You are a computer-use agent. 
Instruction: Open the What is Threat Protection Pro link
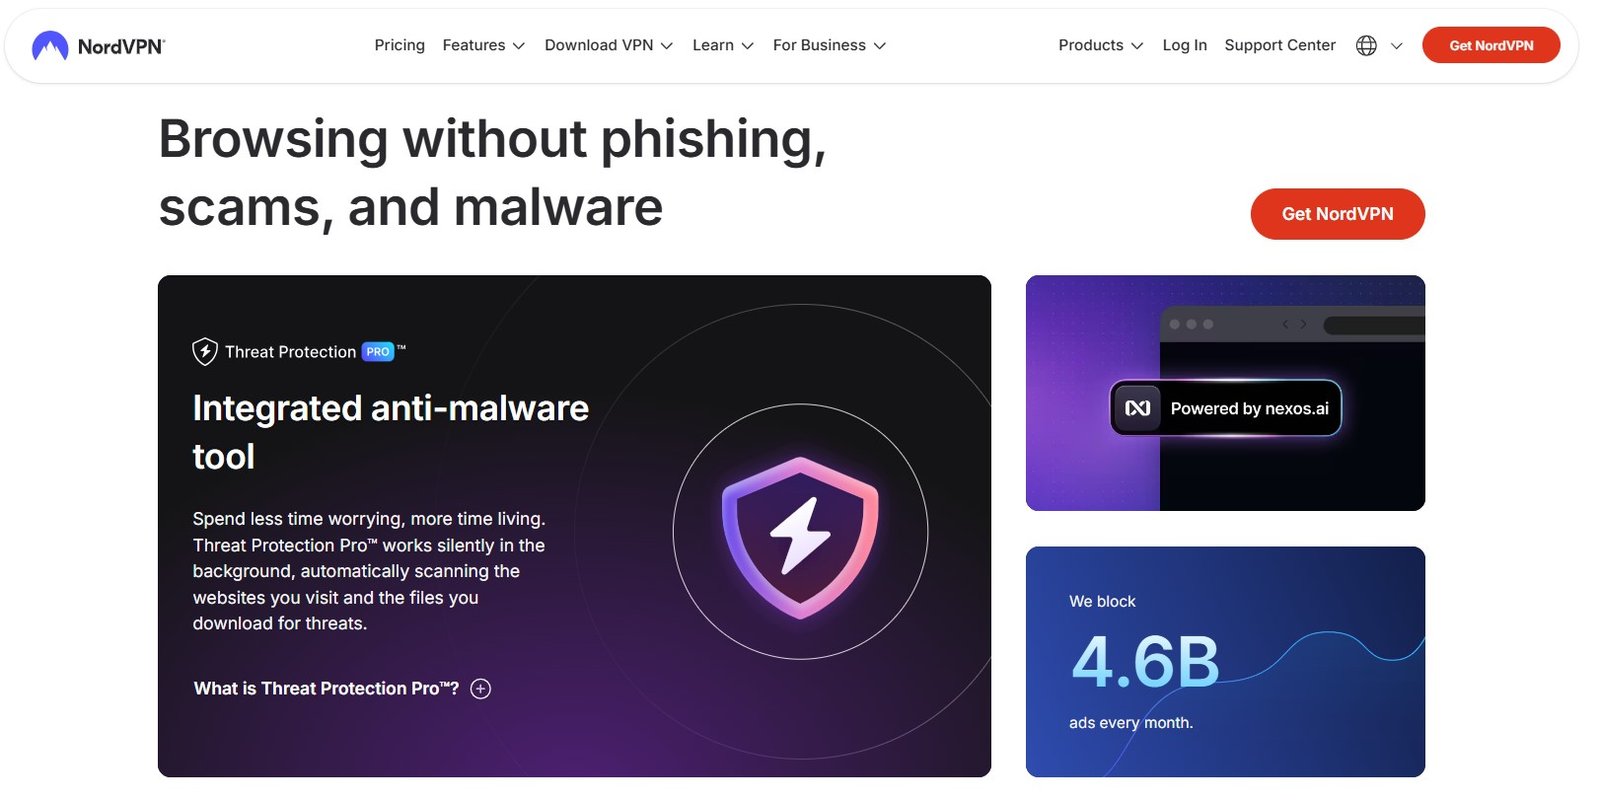click(326, 689)
